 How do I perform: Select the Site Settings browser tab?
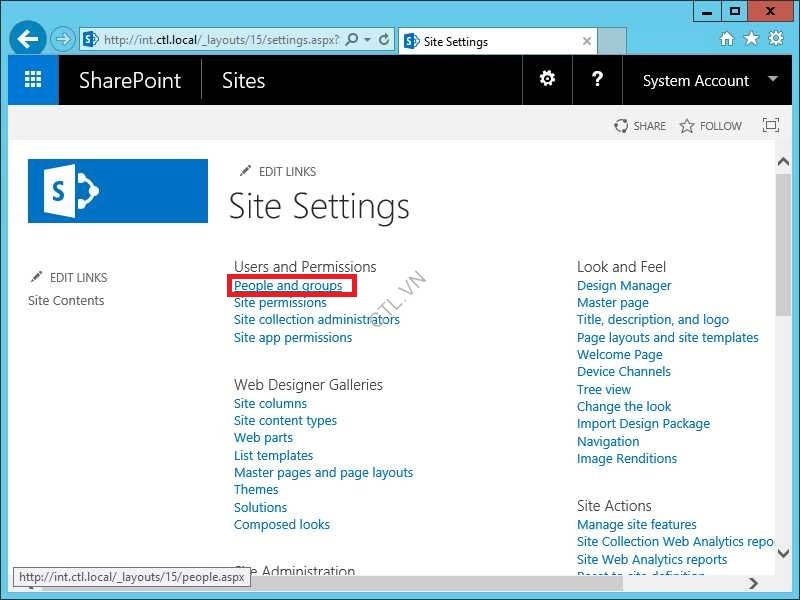[x=490, y=42]
